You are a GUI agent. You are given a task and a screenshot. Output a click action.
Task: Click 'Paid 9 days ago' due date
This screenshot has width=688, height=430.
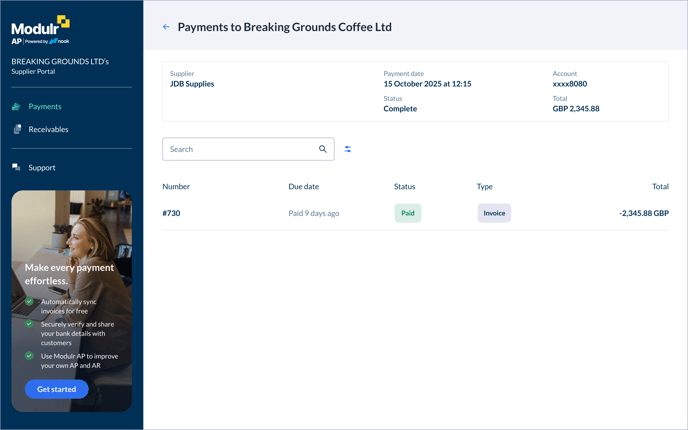[x=314, y=213]
